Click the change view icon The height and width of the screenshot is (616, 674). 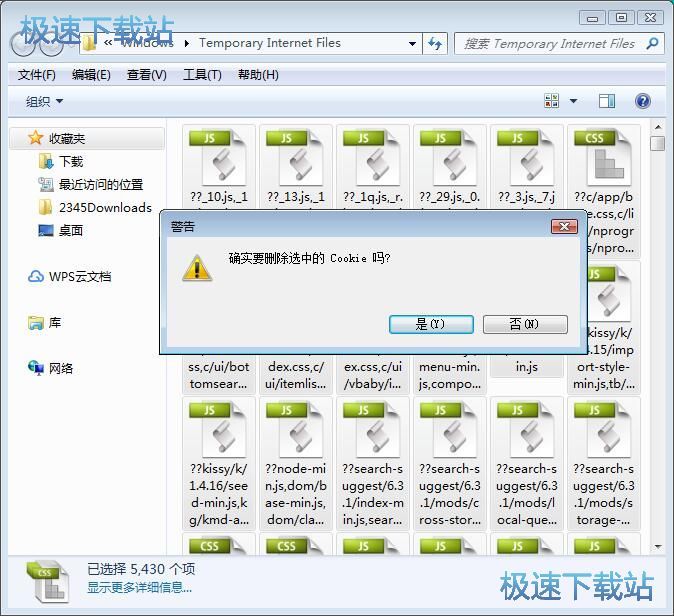pos(551,101)
